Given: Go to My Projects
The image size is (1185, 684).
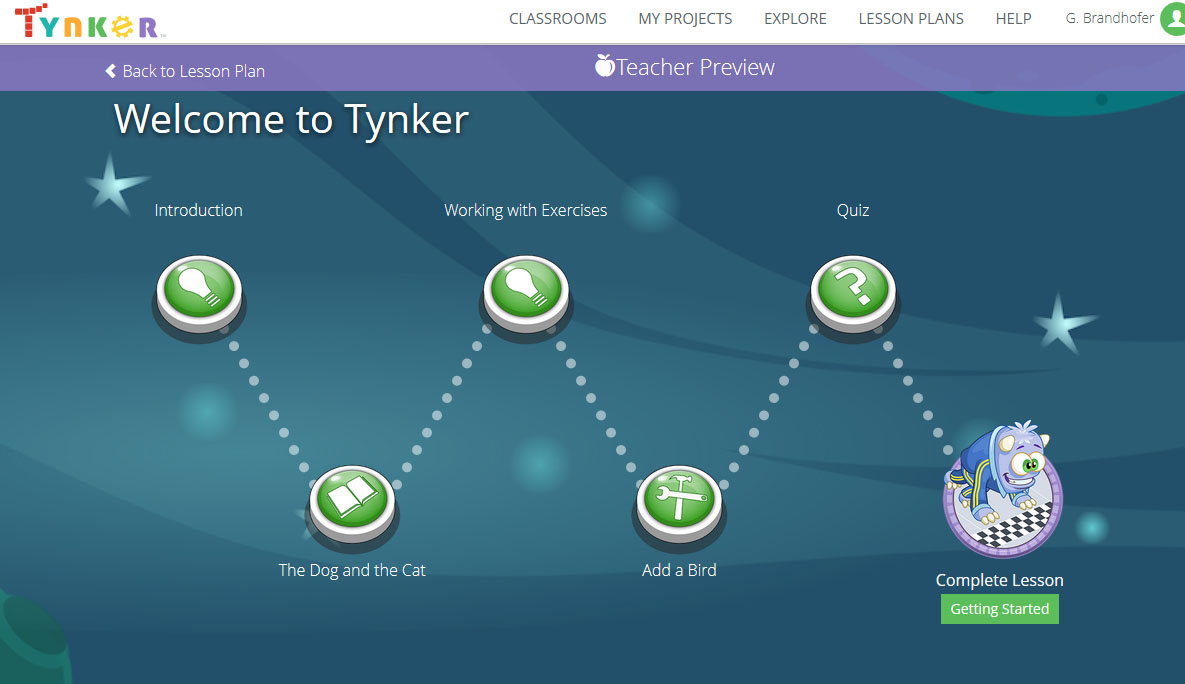Looking at the screenshot, I should (685, 19).
